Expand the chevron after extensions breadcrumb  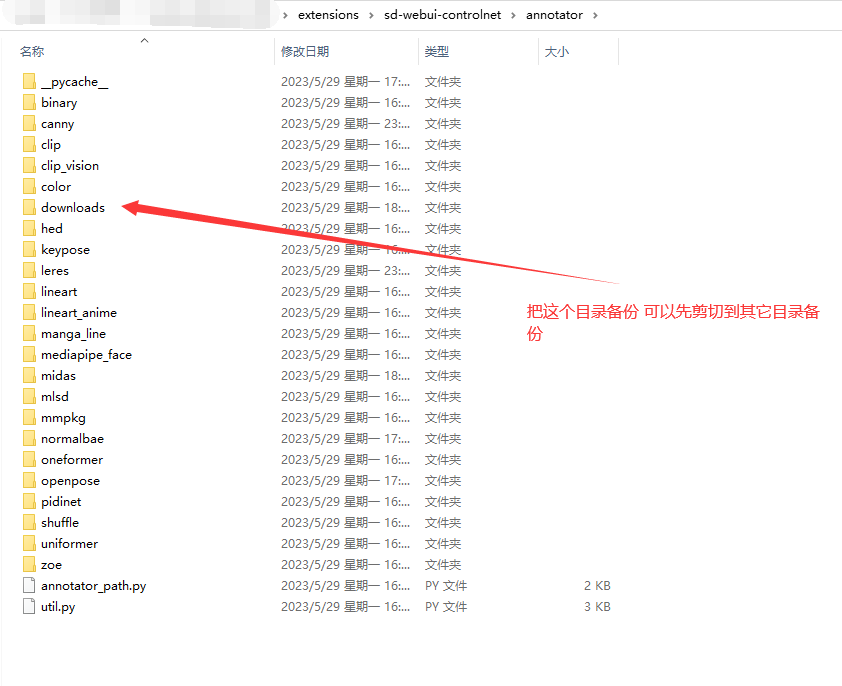[x=371, y=15]
